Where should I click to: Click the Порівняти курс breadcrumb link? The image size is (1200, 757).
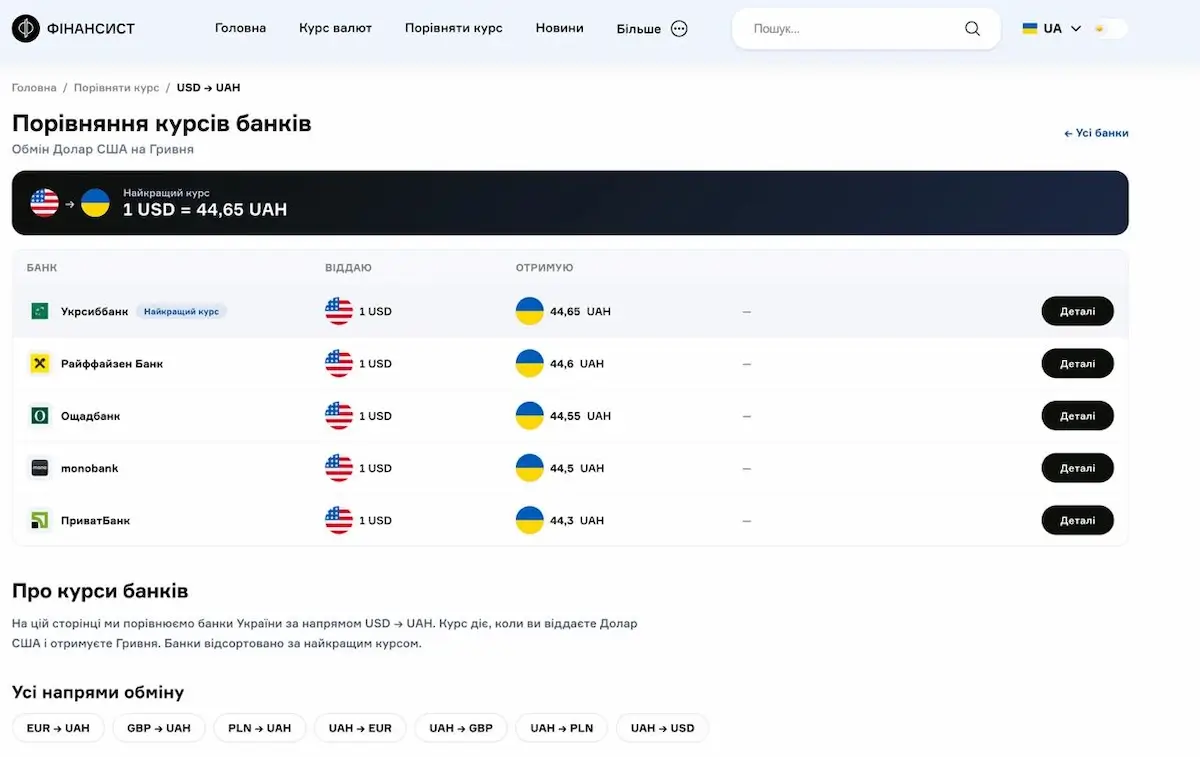tap(116, 88)
